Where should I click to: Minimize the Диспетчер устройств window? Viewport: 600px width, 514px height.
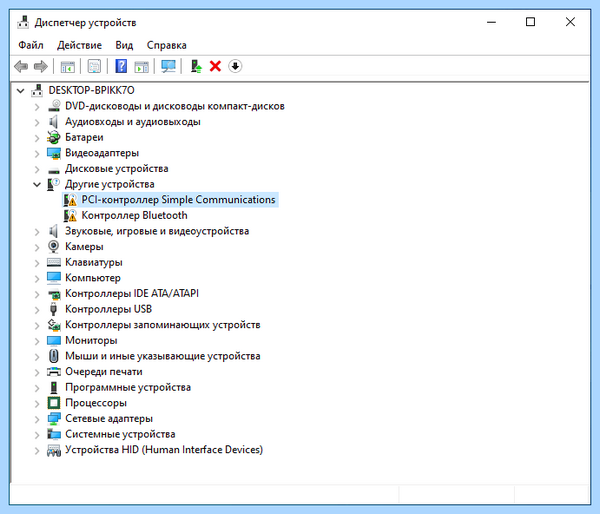pyautogui.click(x=491, y=22)
